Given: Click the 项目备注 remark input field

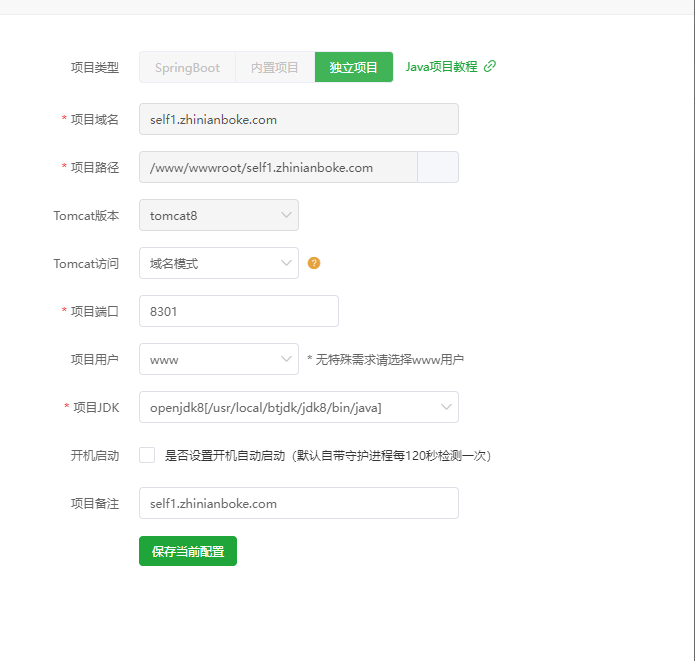Looking at the screenshot, I should pyautogui.click(x=299, y=503).
